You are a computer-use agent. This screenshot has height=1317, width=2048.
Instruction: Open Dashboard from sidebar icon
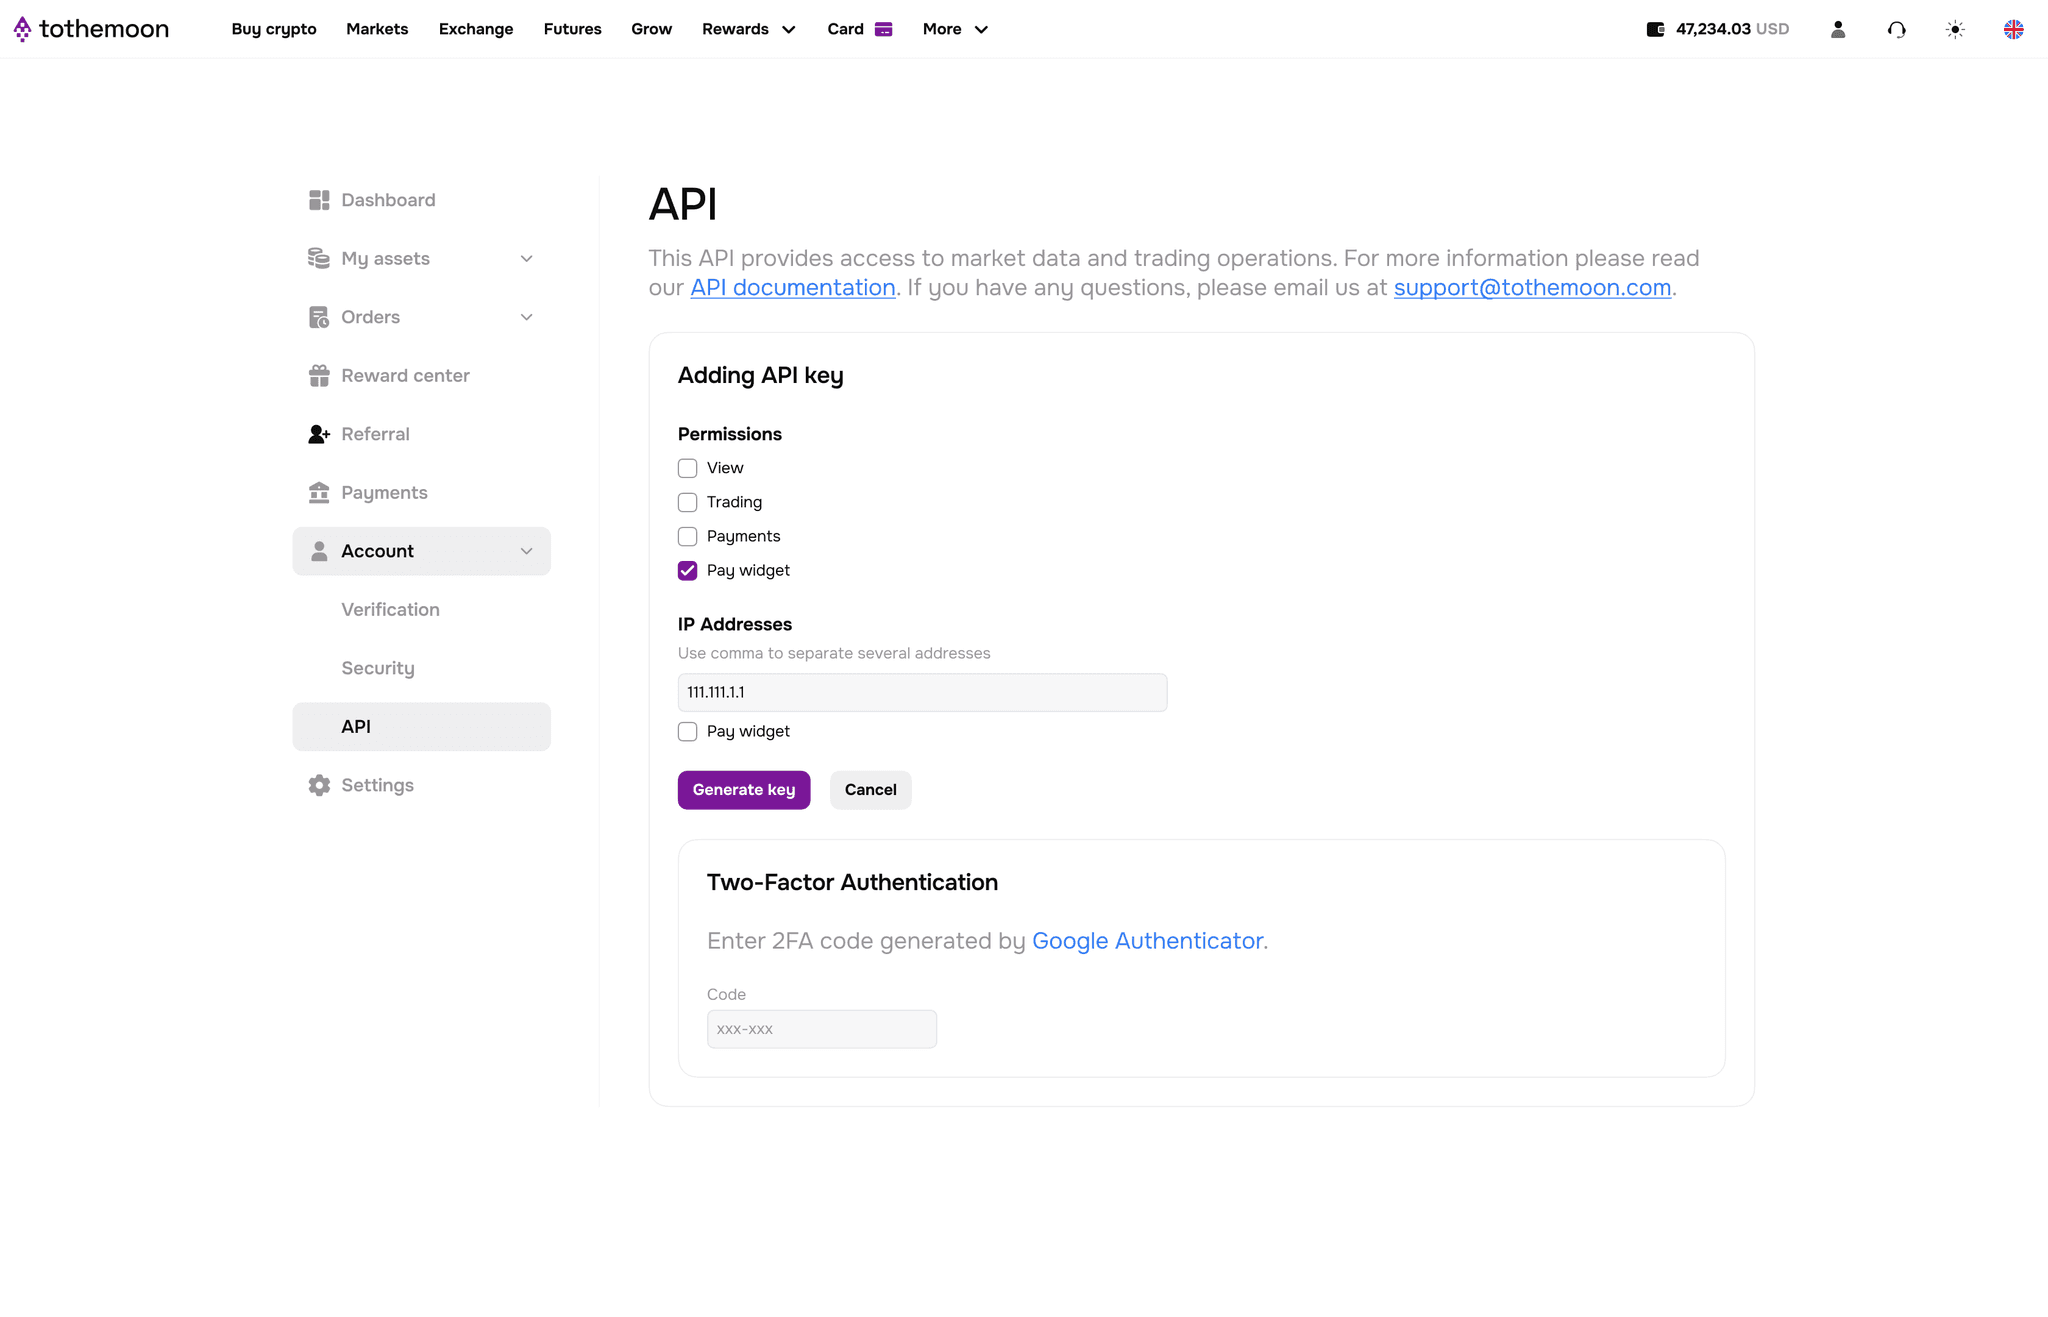tap(319, 200)
